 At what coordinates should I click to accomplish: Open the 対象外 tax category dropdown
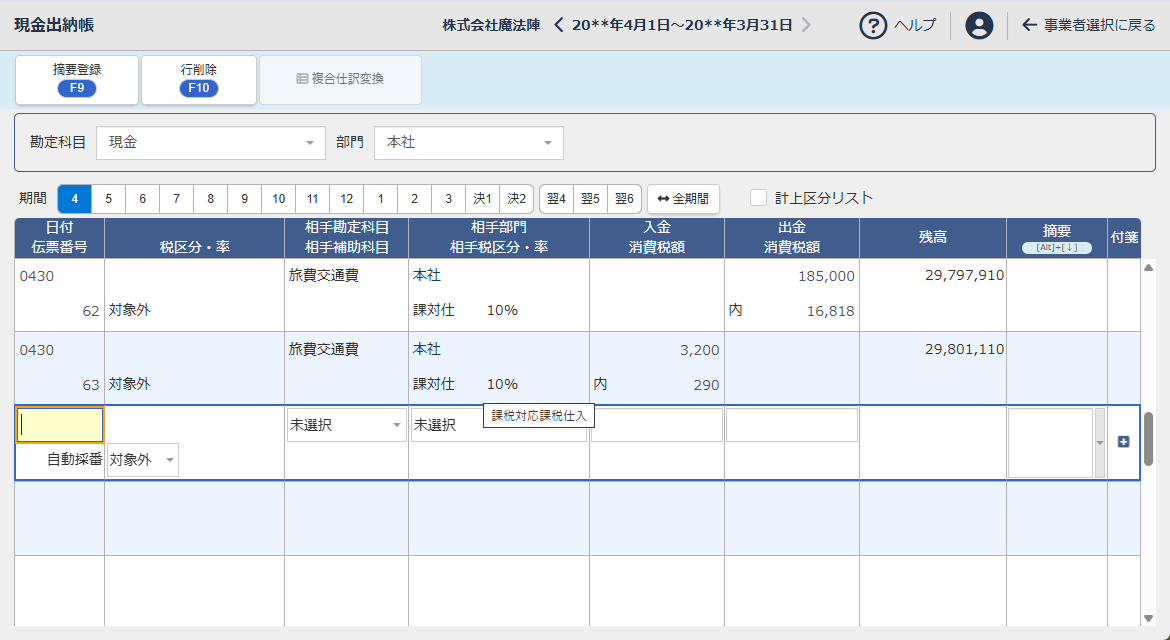point(169,460)
